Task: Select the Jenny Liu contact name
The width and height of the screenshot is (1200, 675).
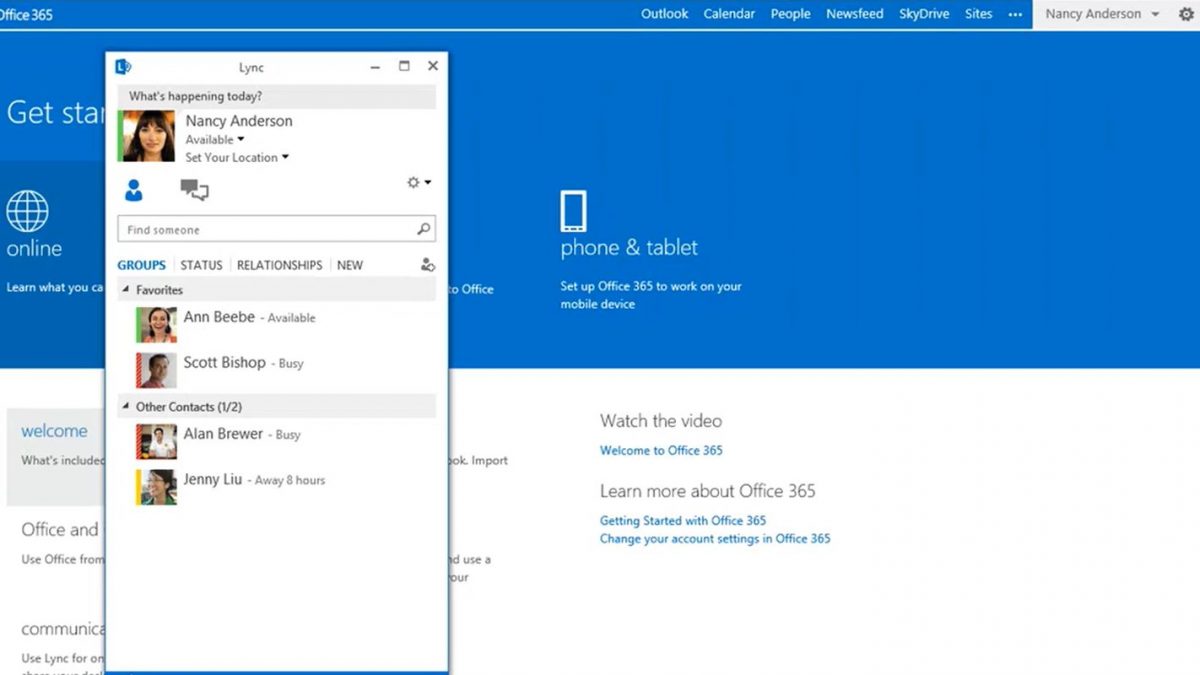Action: [x=213, y=480]
